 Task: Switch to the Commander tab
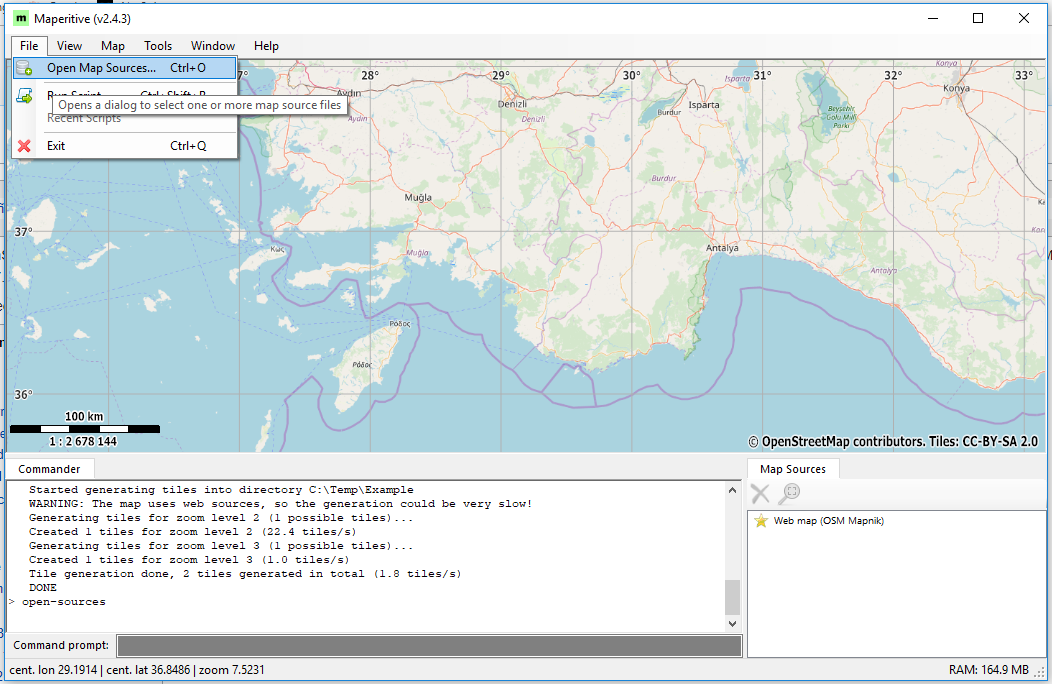point(49,469)
